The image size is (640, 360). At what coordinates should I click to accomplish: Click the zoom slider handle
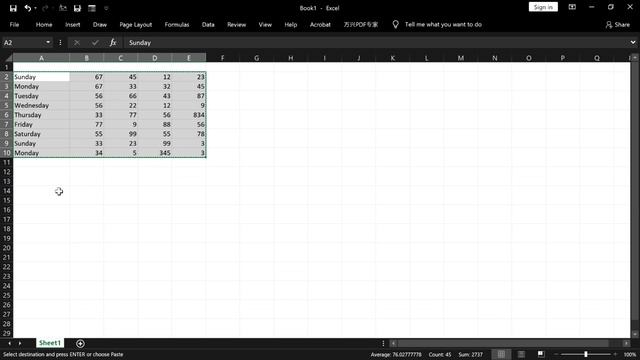(586, 354)
